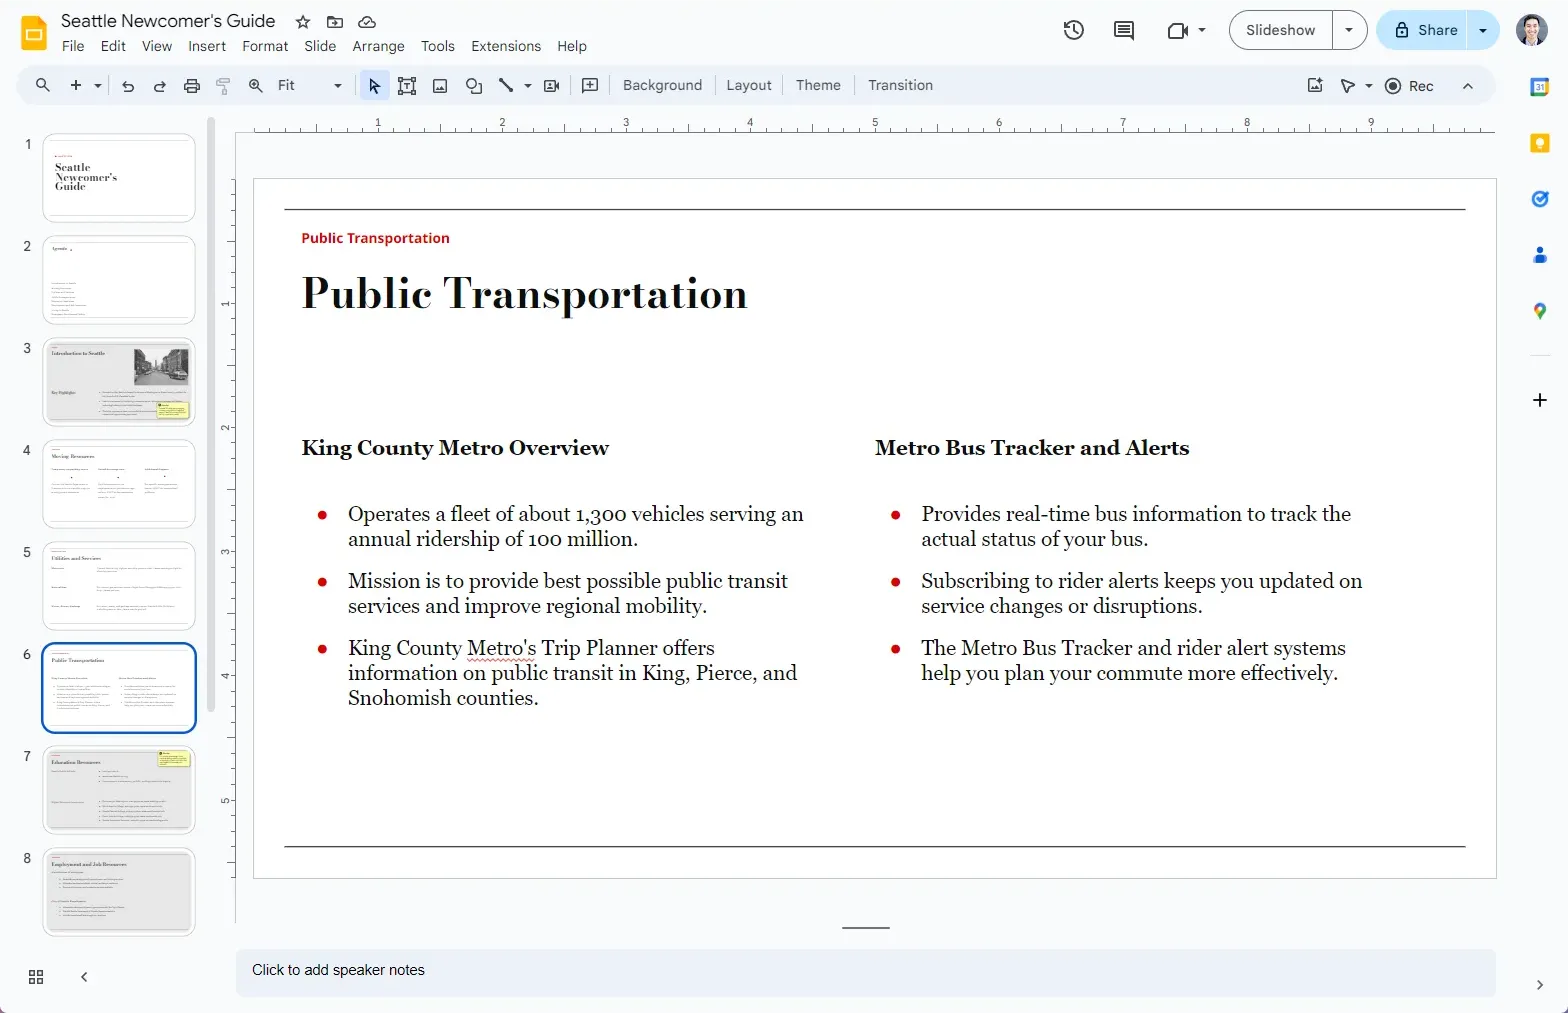Print the presentation

(192, 85)
